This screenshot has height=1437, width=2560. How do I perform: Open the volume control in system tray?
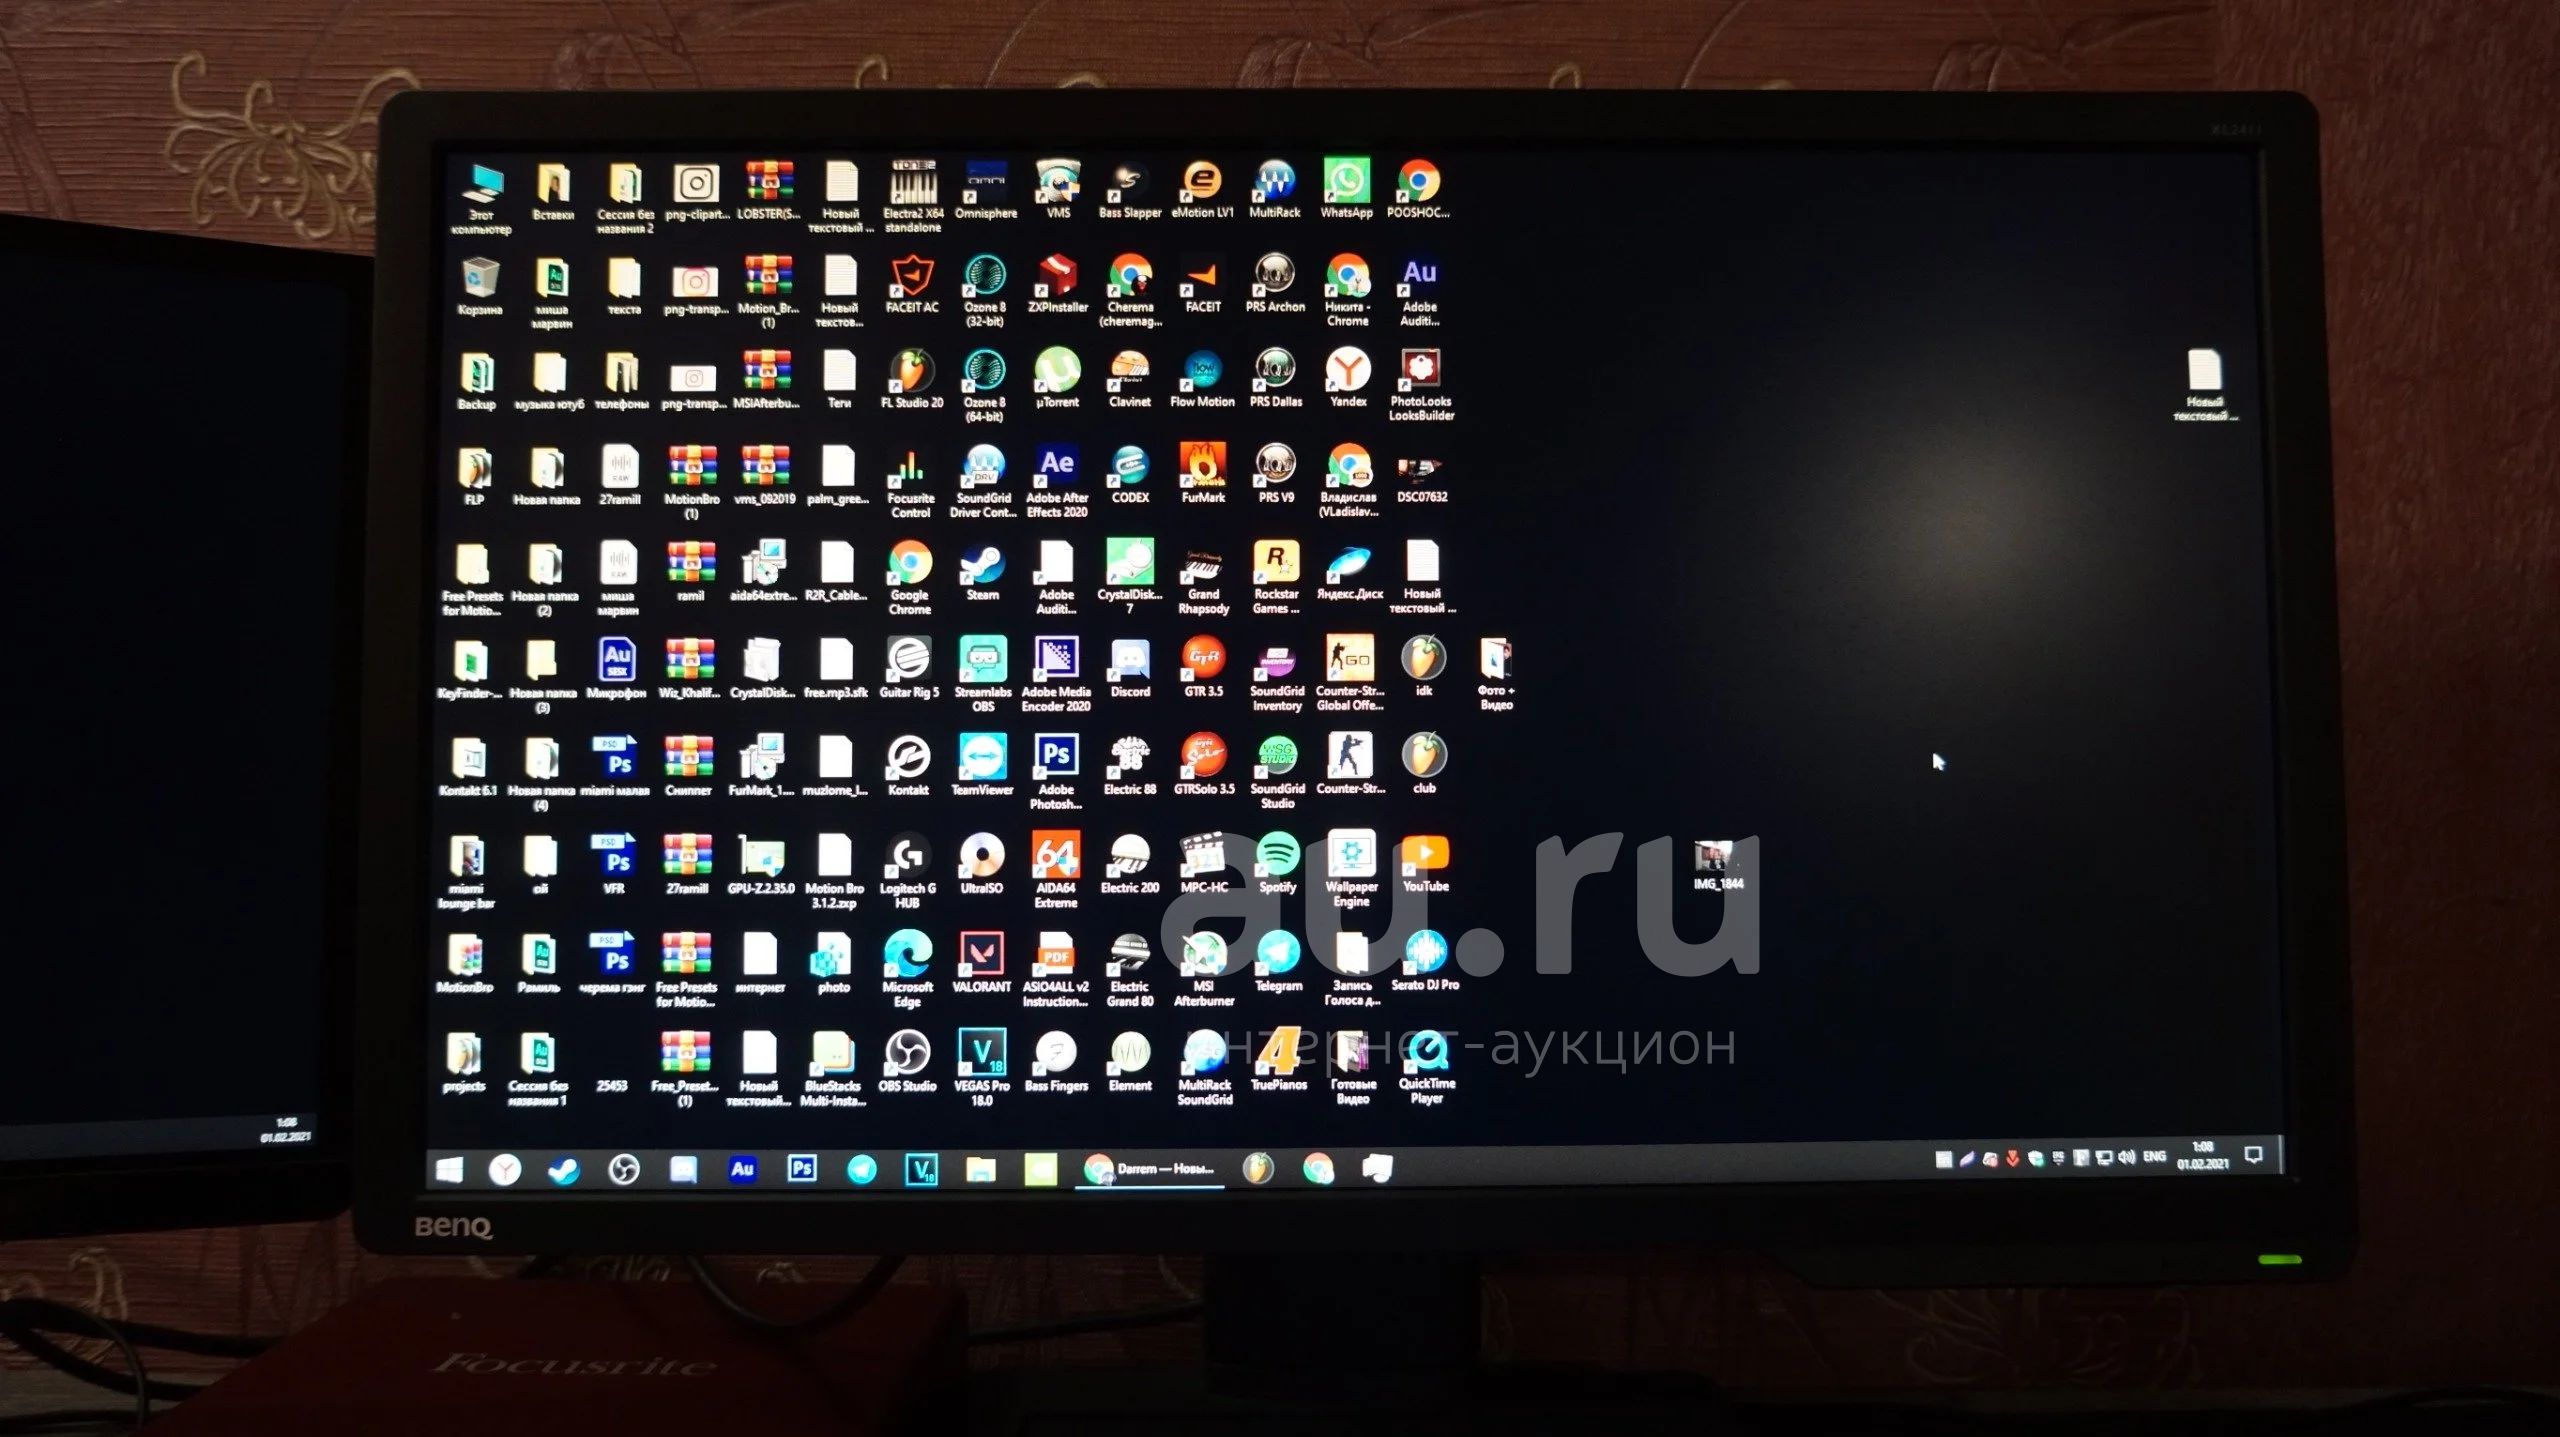[2127, 1157]
